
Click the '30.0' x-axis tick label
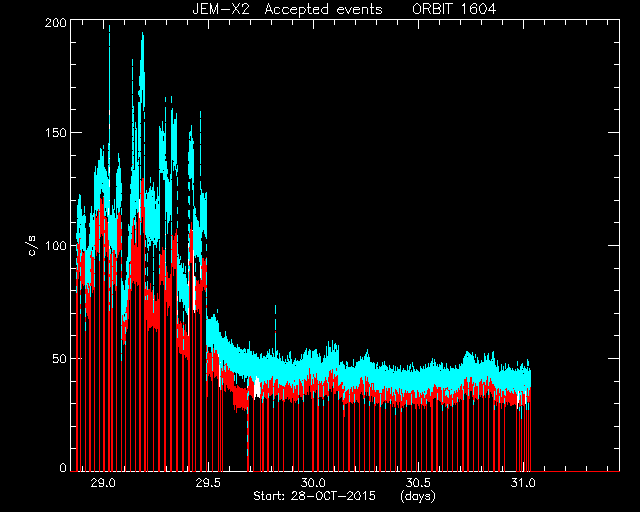click(x=313, y=483)
